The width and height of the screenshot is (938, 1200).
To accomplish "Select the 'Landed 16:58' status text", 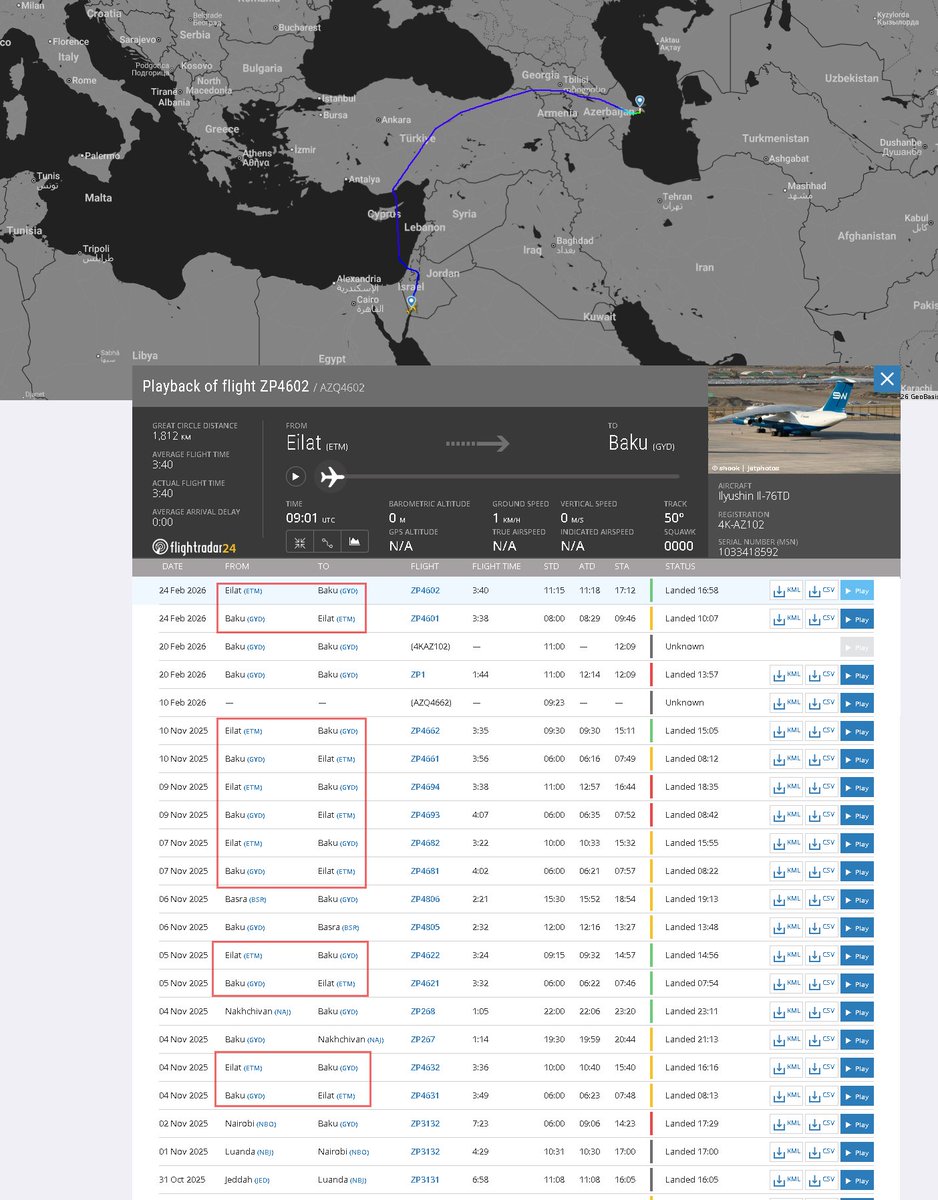I will pyautogui.click(x=691, y=590).
